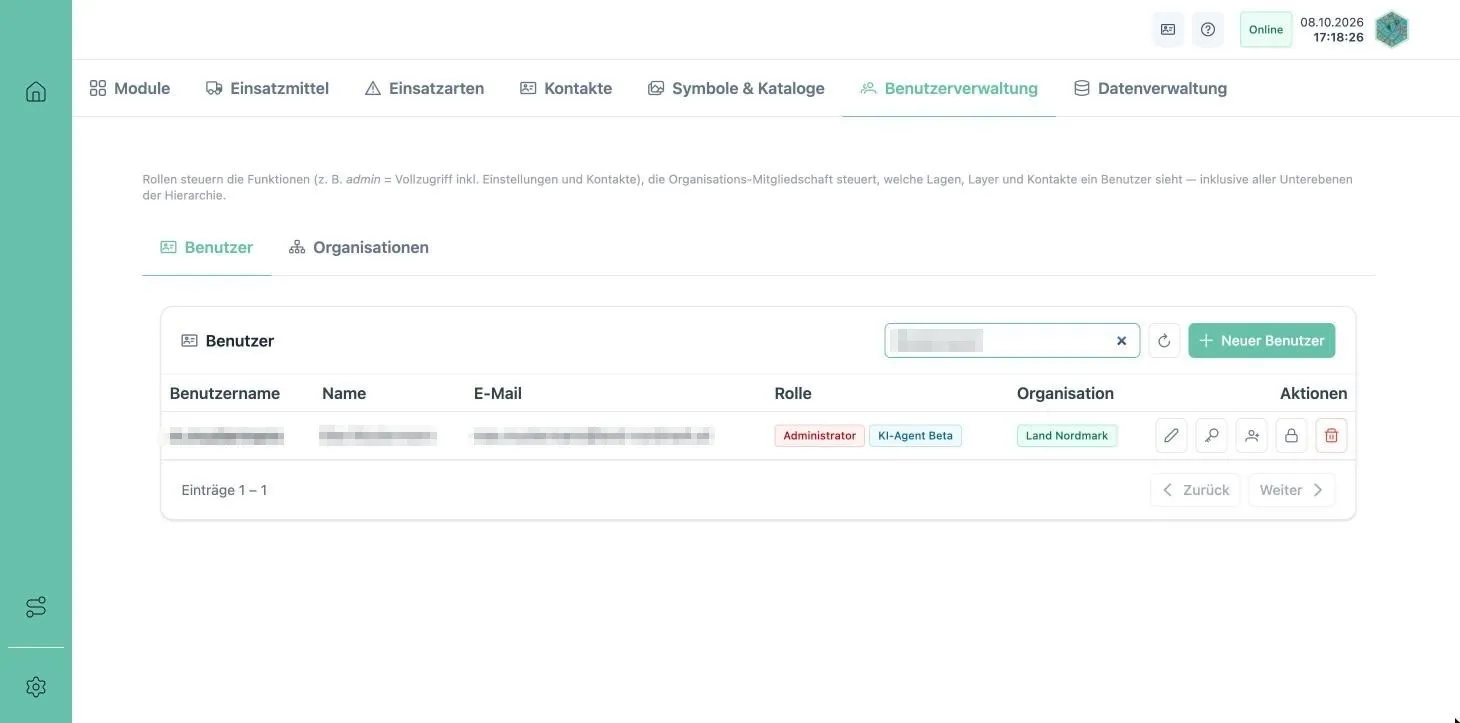This screenshot has width=1460, height=723.
Task: Click the Benutzername column header
Action: click(x=225, y=393)
